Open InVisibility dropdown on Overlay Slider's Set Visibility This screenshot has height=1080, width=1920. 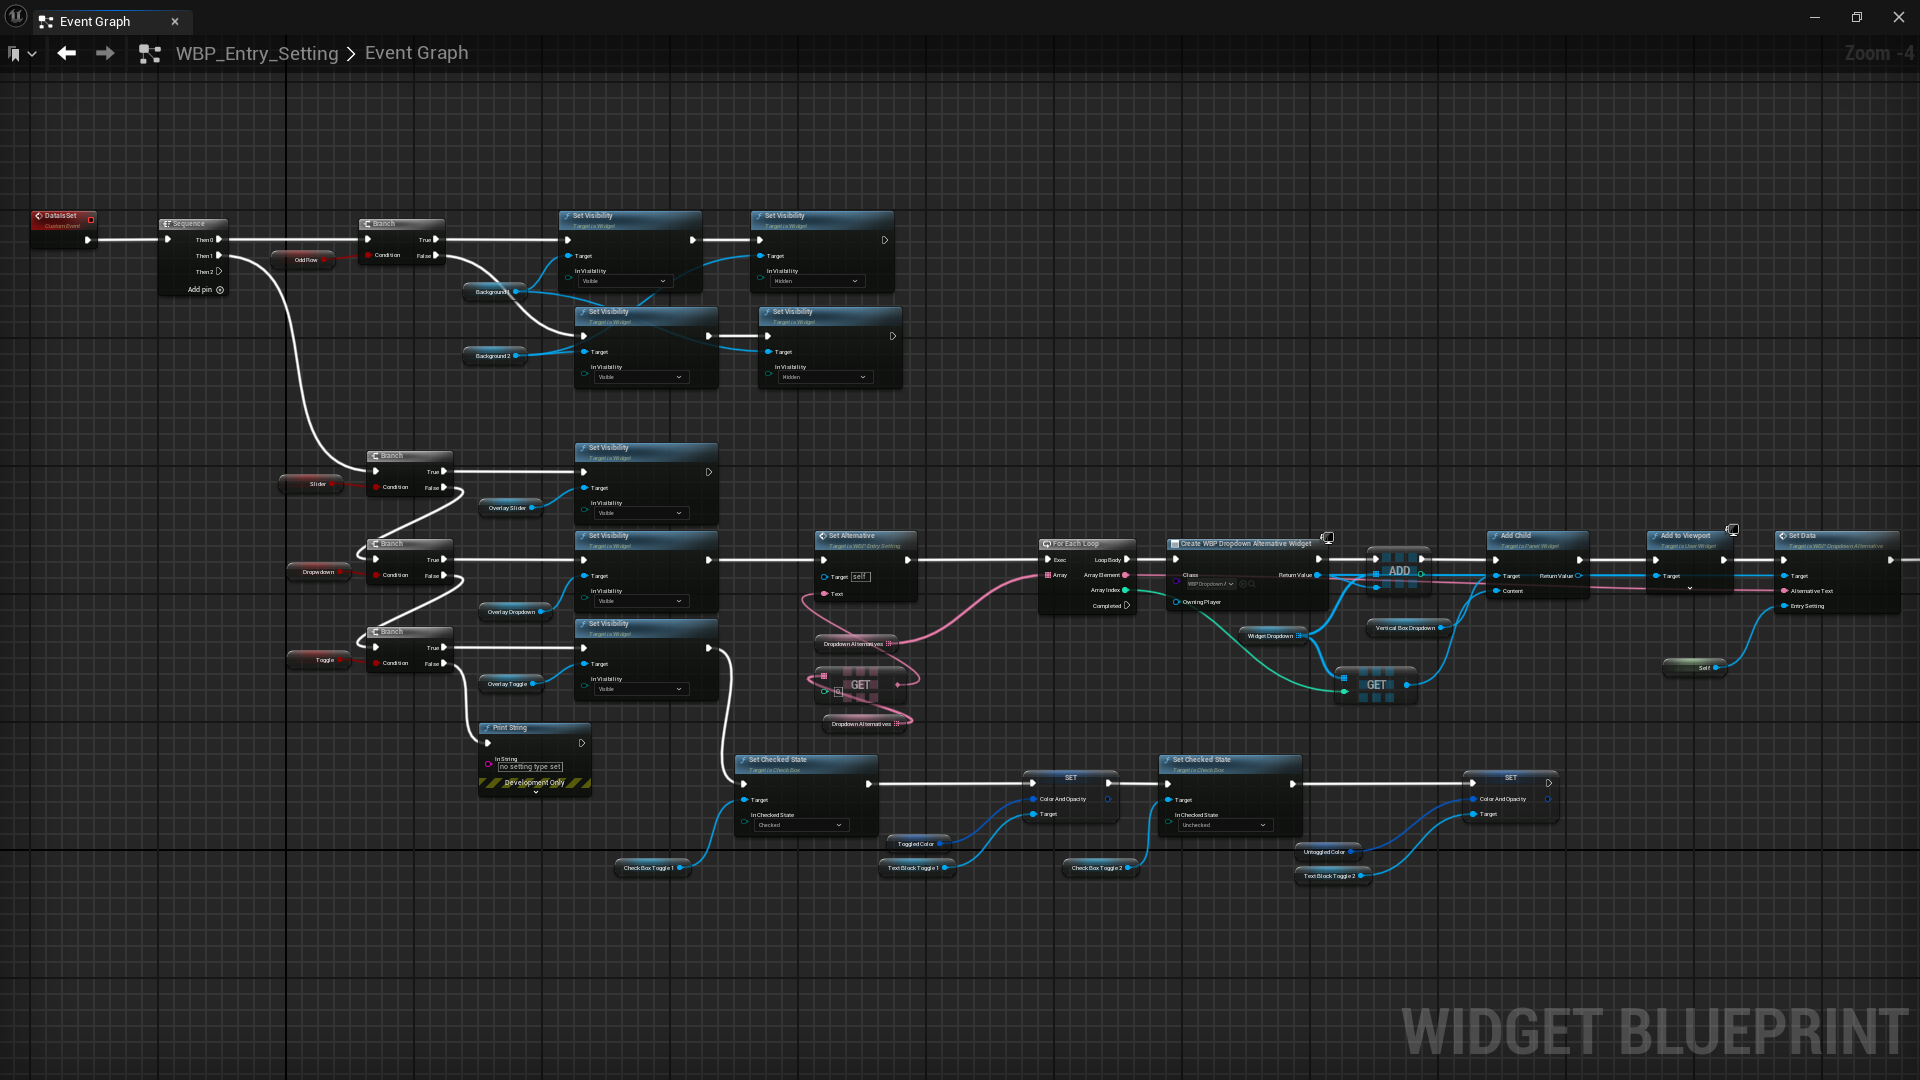click(x=640, y=513)
